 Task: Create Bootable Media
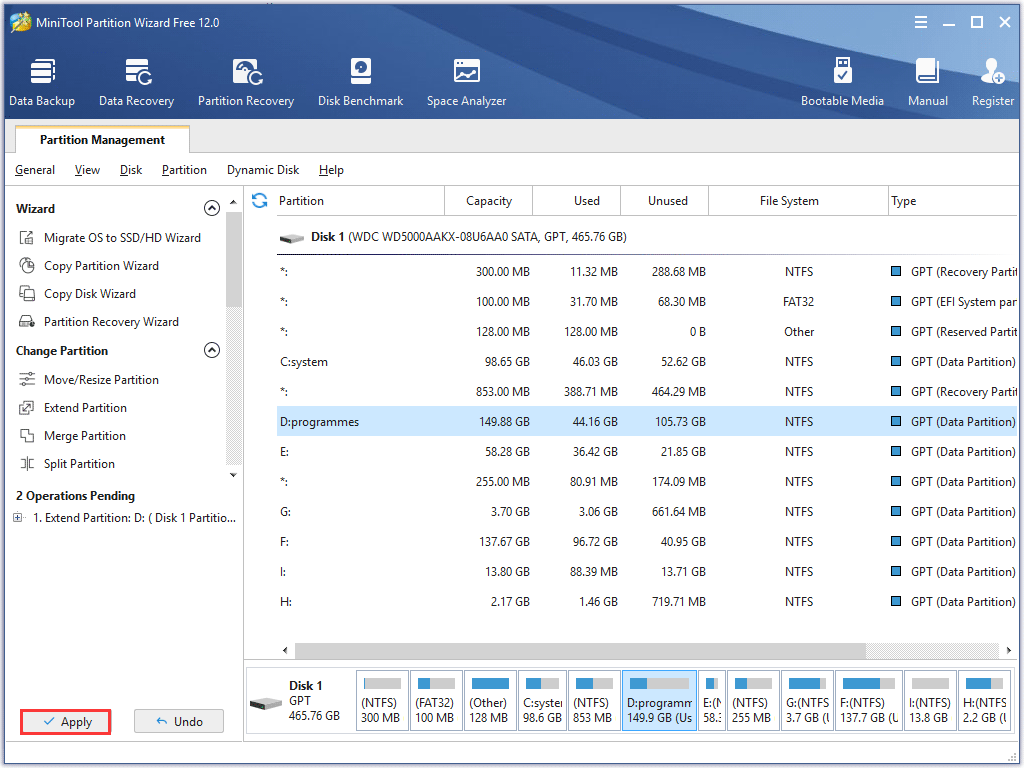pos(842,83)
